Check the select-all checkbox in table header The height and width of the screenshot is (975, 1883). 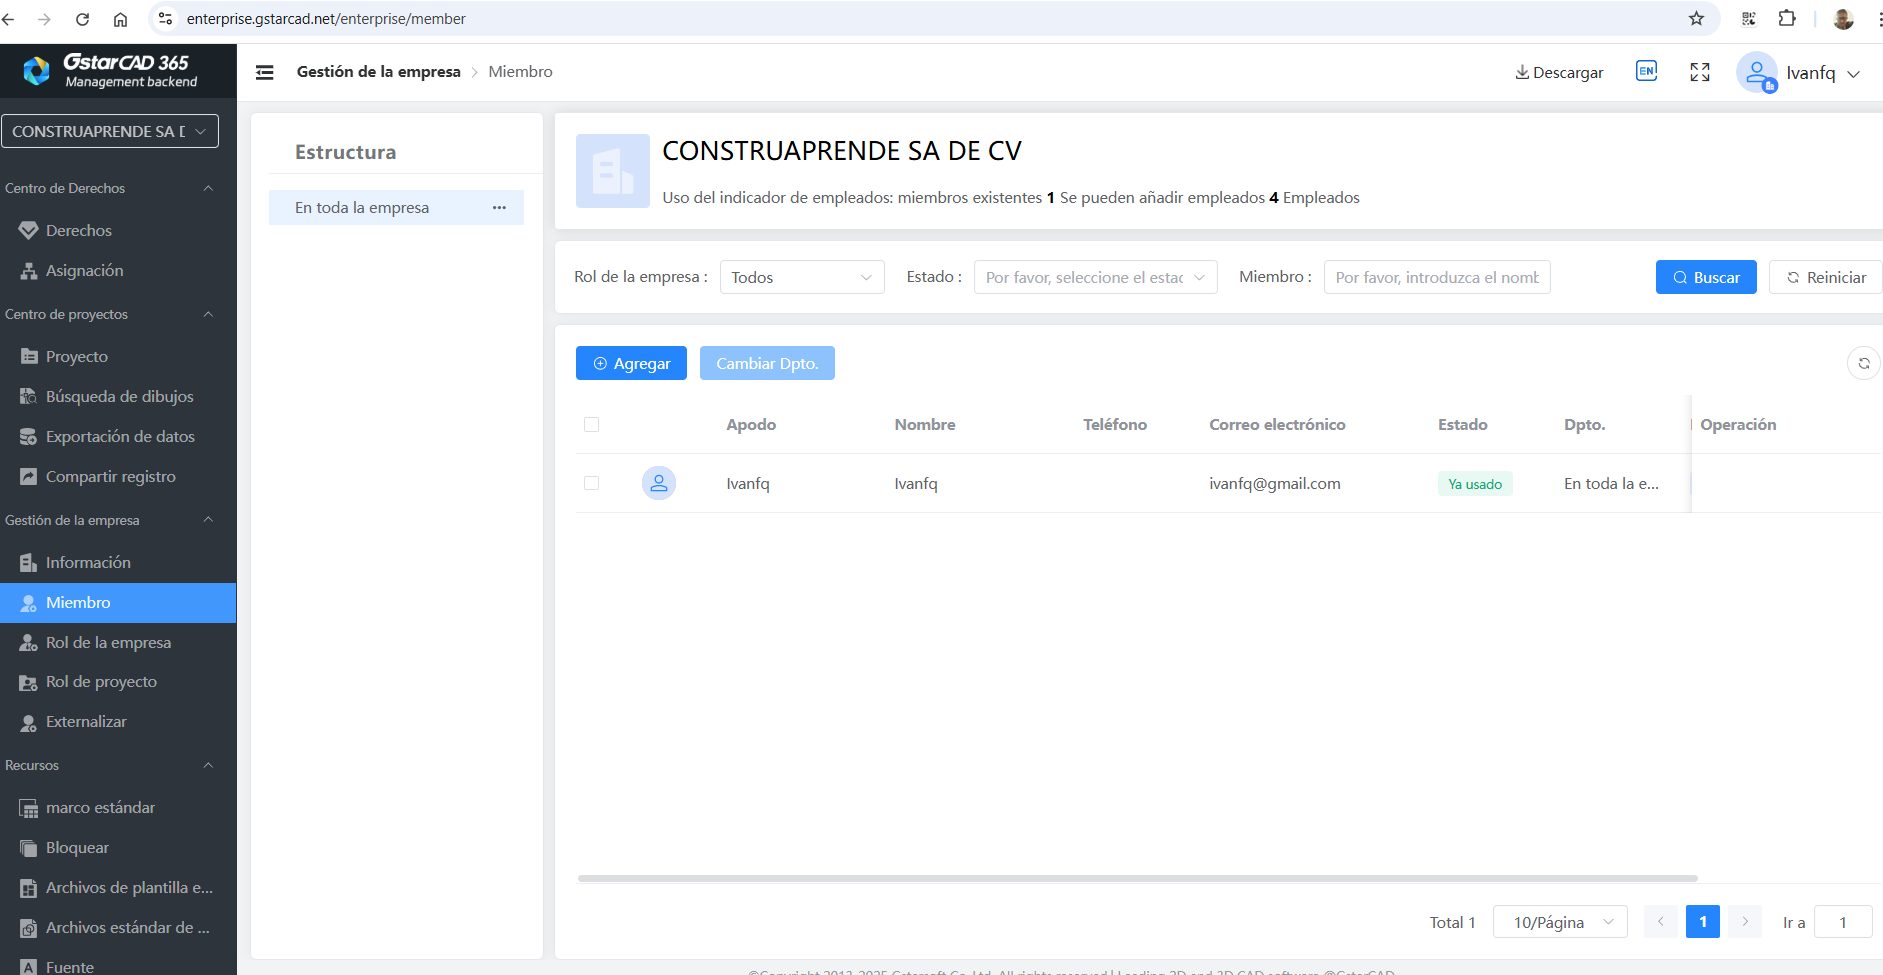point(591,425)
